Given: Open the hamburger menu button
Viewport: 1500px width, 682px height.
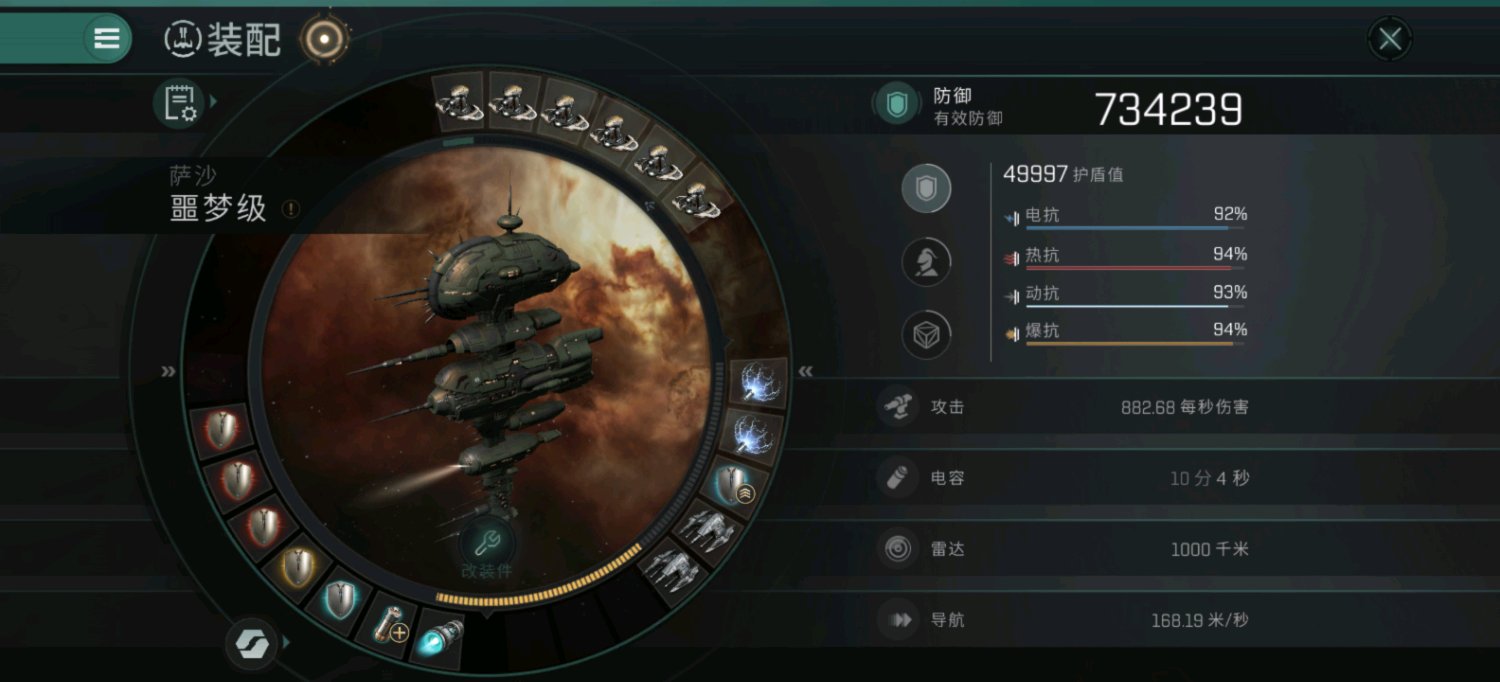Looking at the screenshot, I should 106,39.
